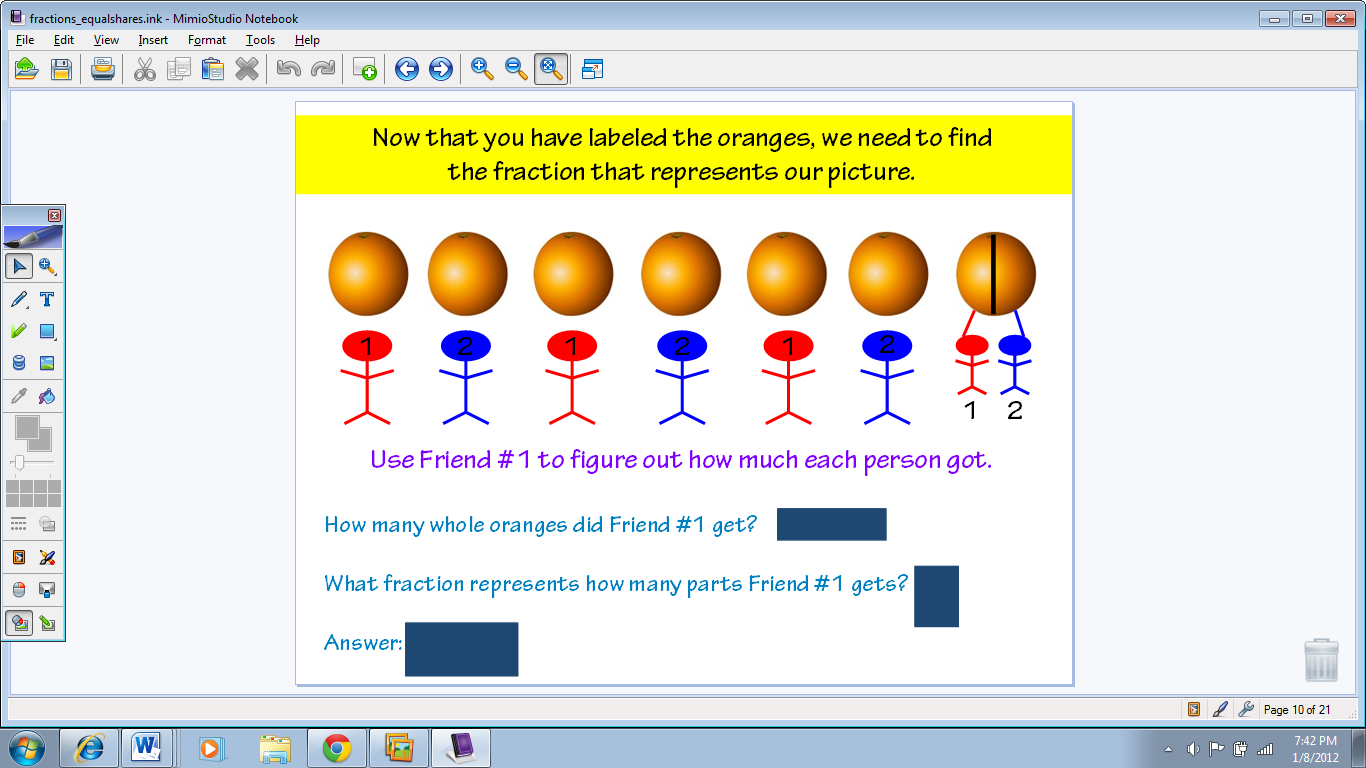This screenshot has width=1366, height=768.
Task: Delete selection with the gray X icon
Action: 247,69
